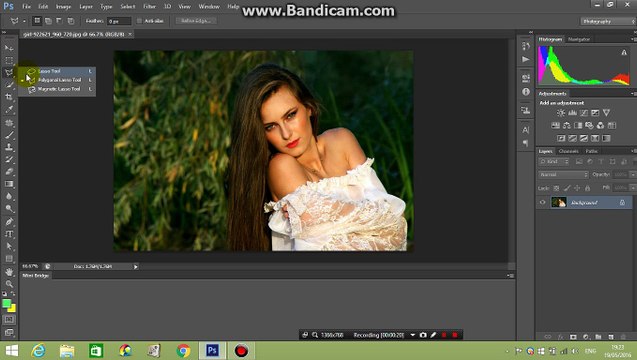
Task: Stop the Bandicam recording
Action: (x=455, y=335)
